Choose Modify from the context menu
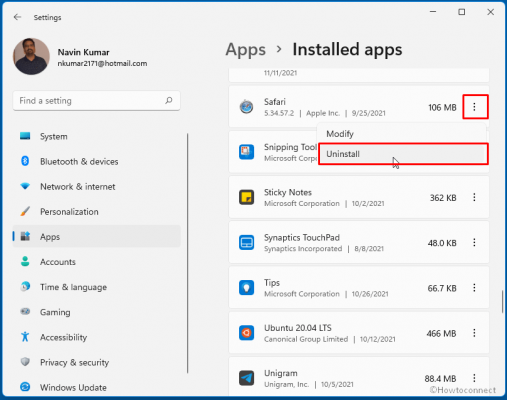Screen dimensions: 507x400 tap(401, 134)
